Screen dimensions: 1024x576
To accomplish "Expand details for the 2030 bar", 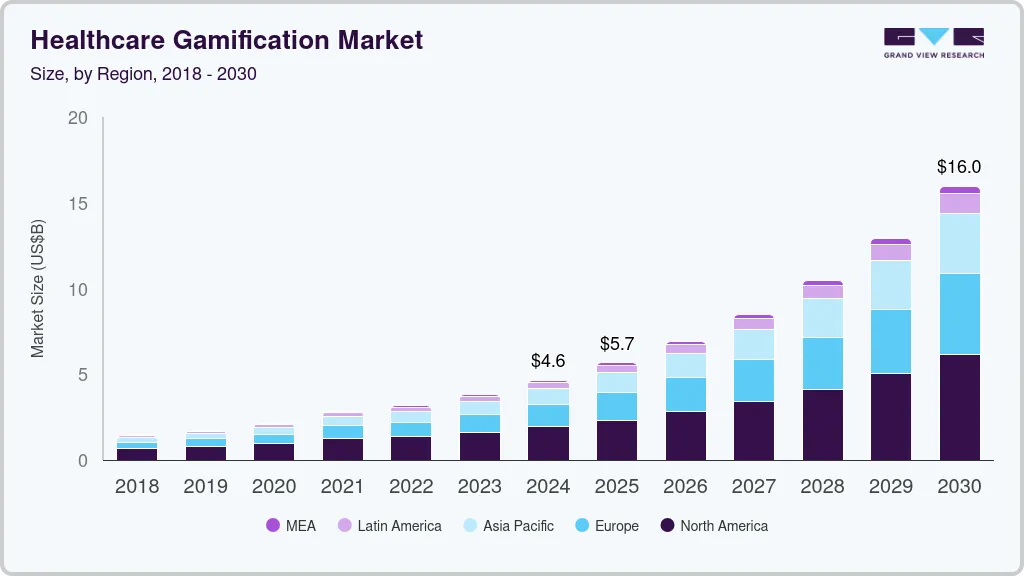I will [959, 320].
